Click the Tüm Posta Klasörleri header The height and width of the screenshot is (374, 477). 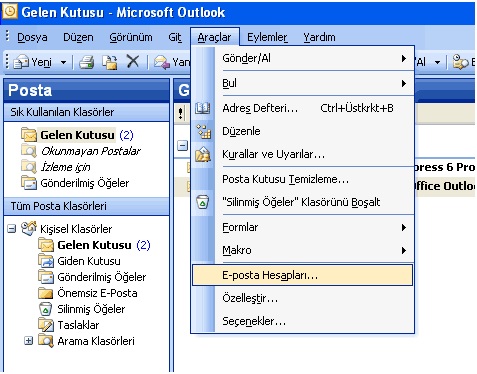[87, 206]
